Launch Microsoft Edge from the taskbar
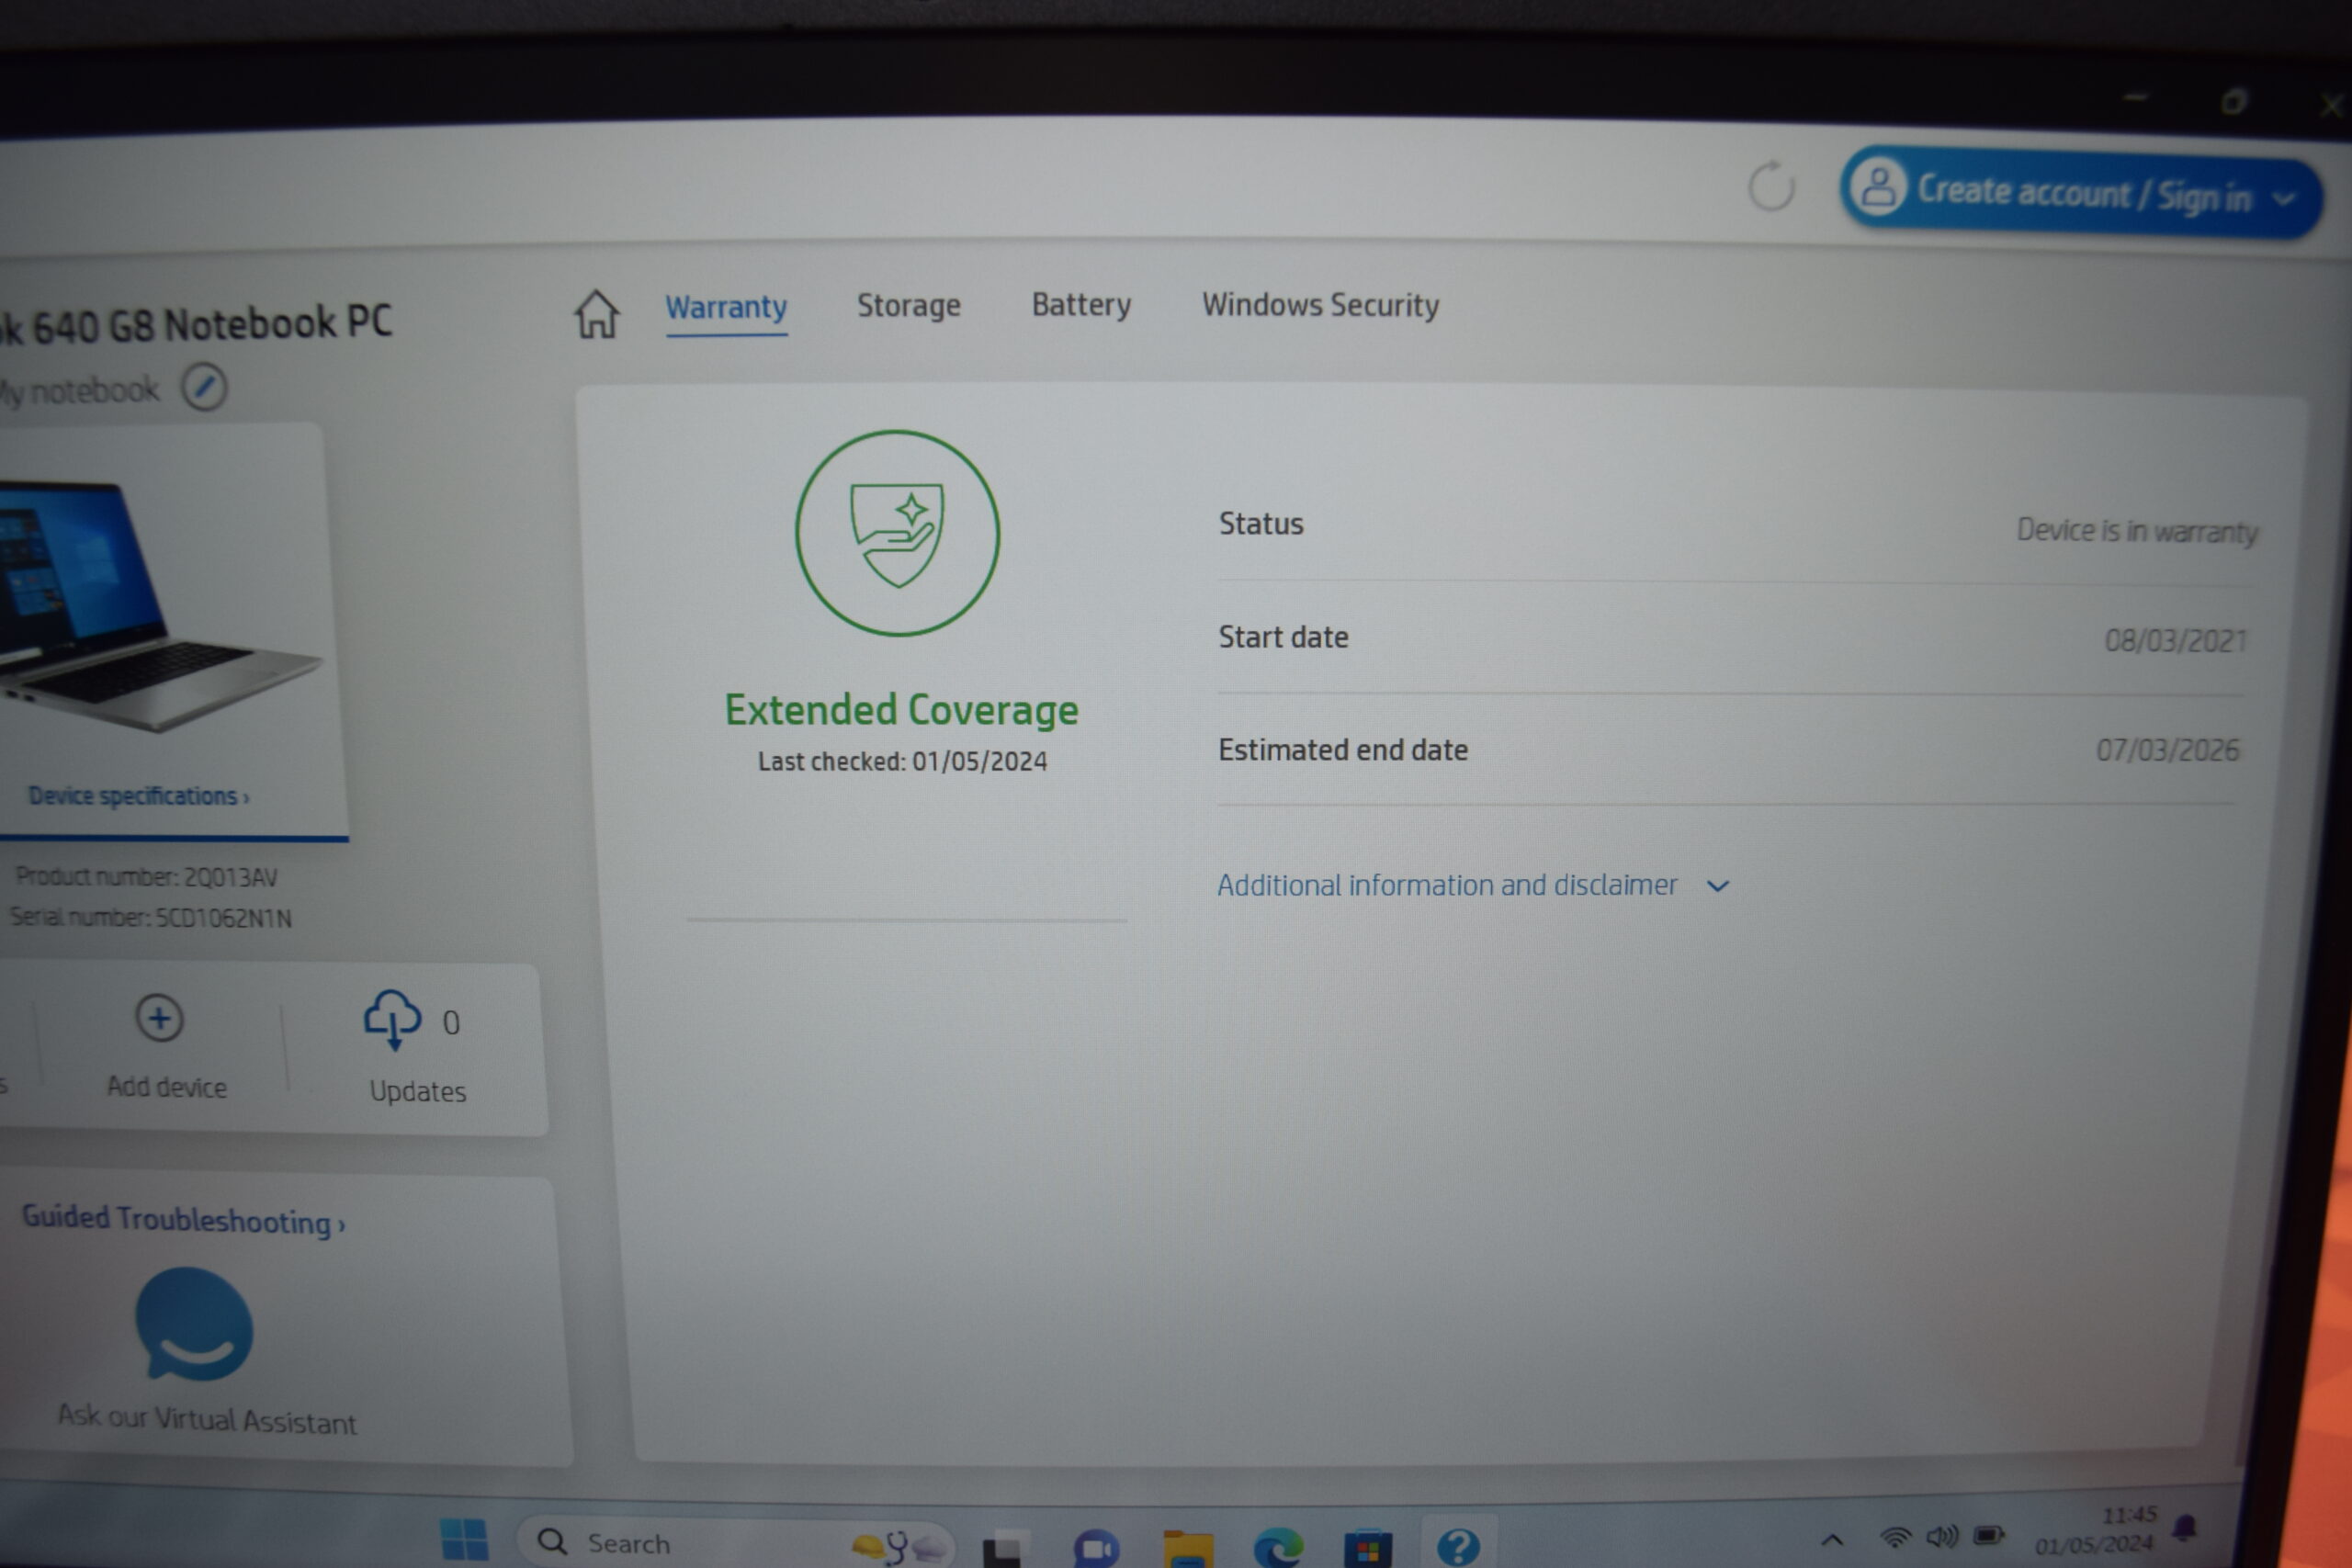 (x=1278, y=1547)
